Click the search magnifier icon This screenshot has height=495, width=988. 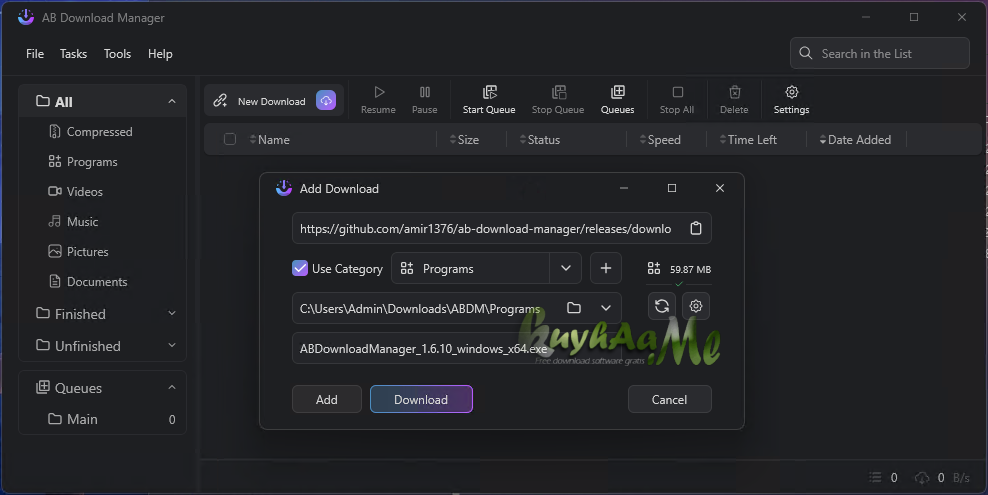point(805,53)
